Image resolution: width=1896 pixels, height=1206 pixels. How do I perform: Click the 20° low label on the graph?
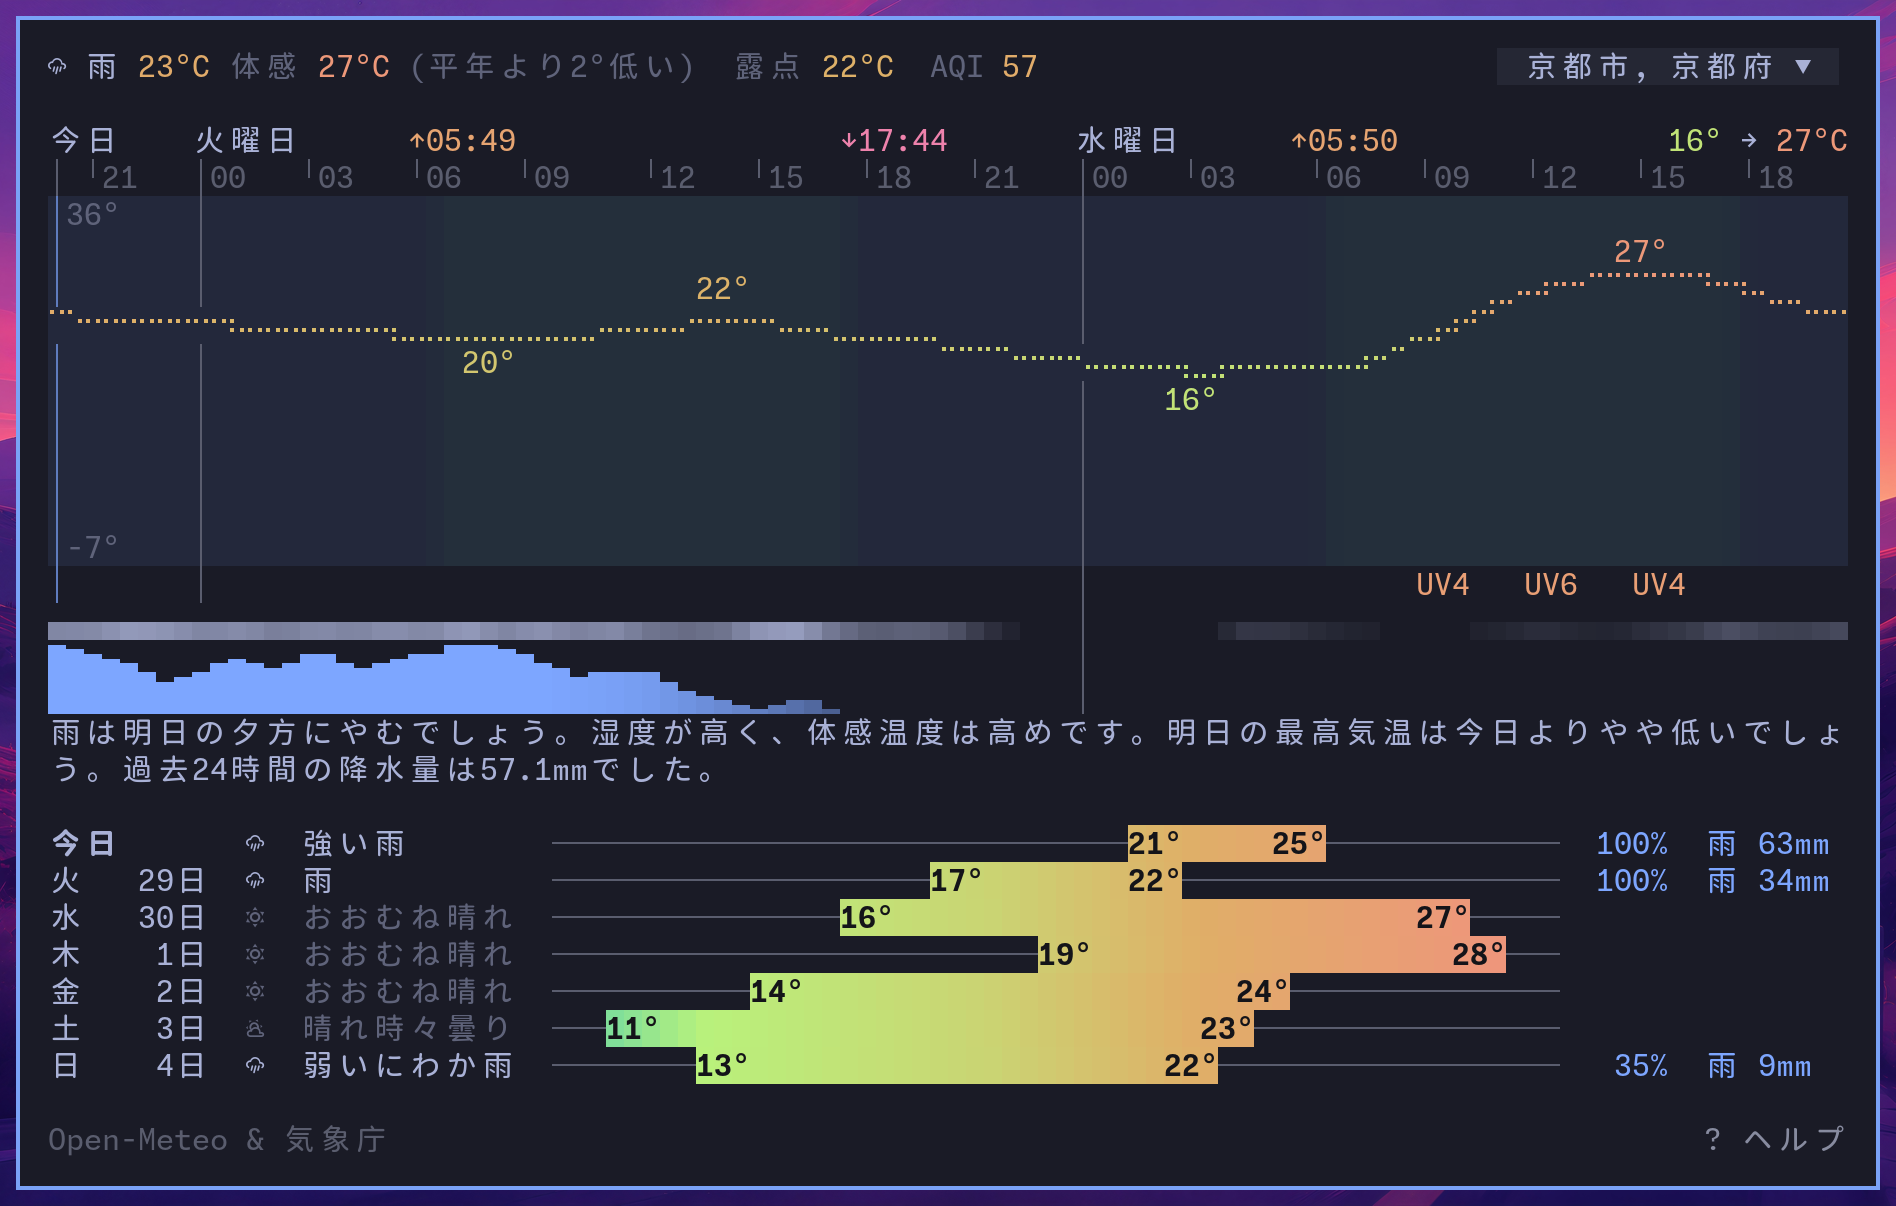click(488, 363)
